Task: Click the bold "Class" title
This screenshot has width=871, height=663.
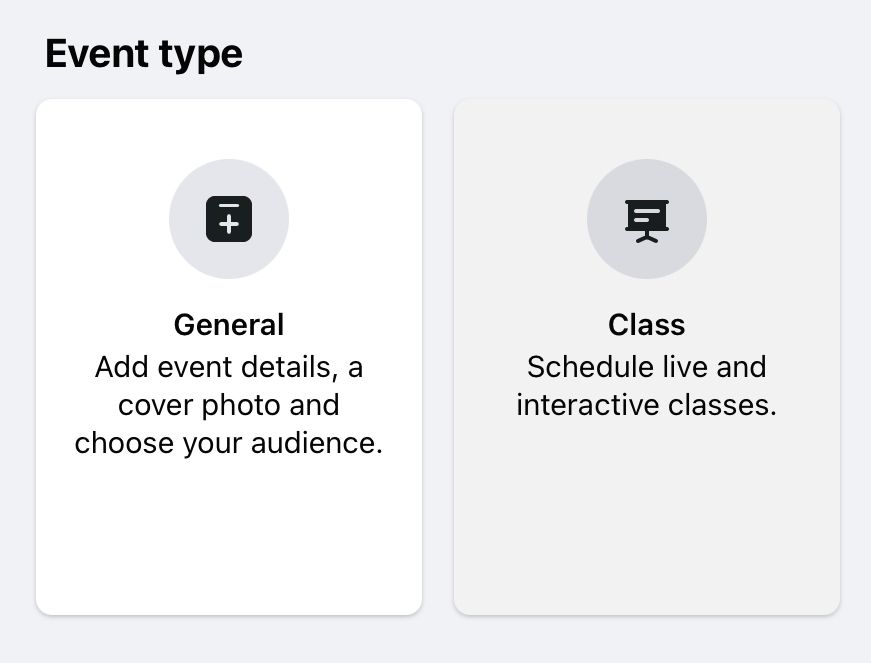Action: click(x=646, y=325)
